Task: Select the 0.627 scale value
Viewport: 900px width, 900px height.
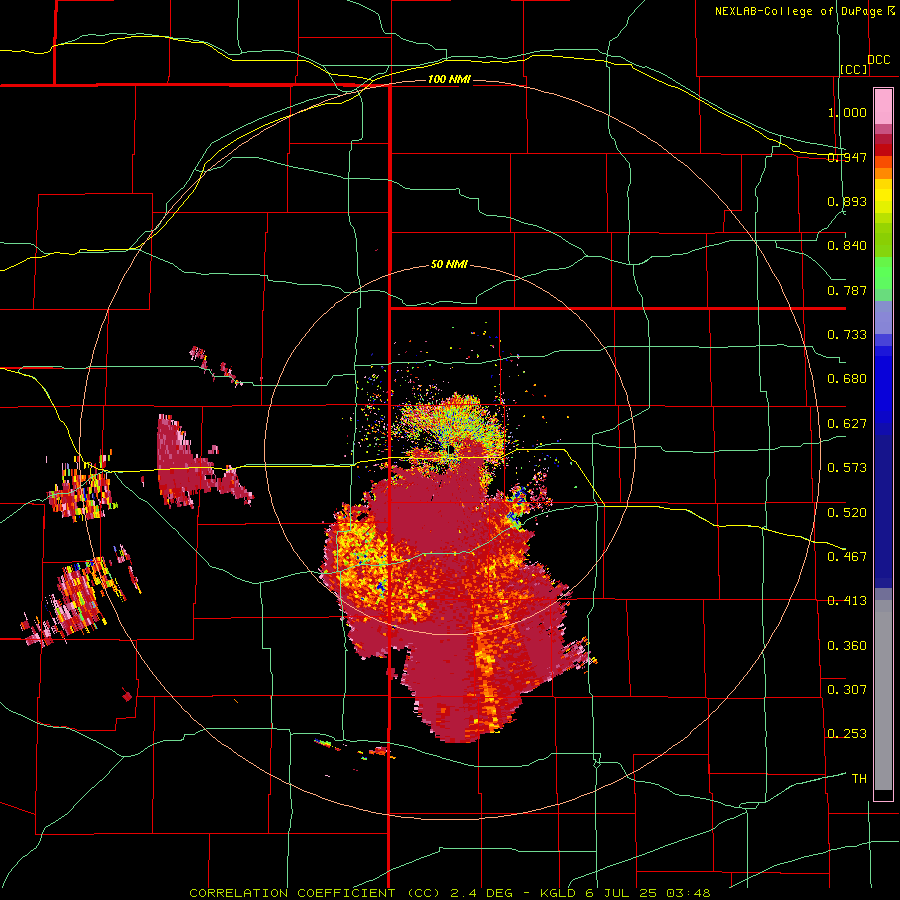Action: (x=847, y=424)
